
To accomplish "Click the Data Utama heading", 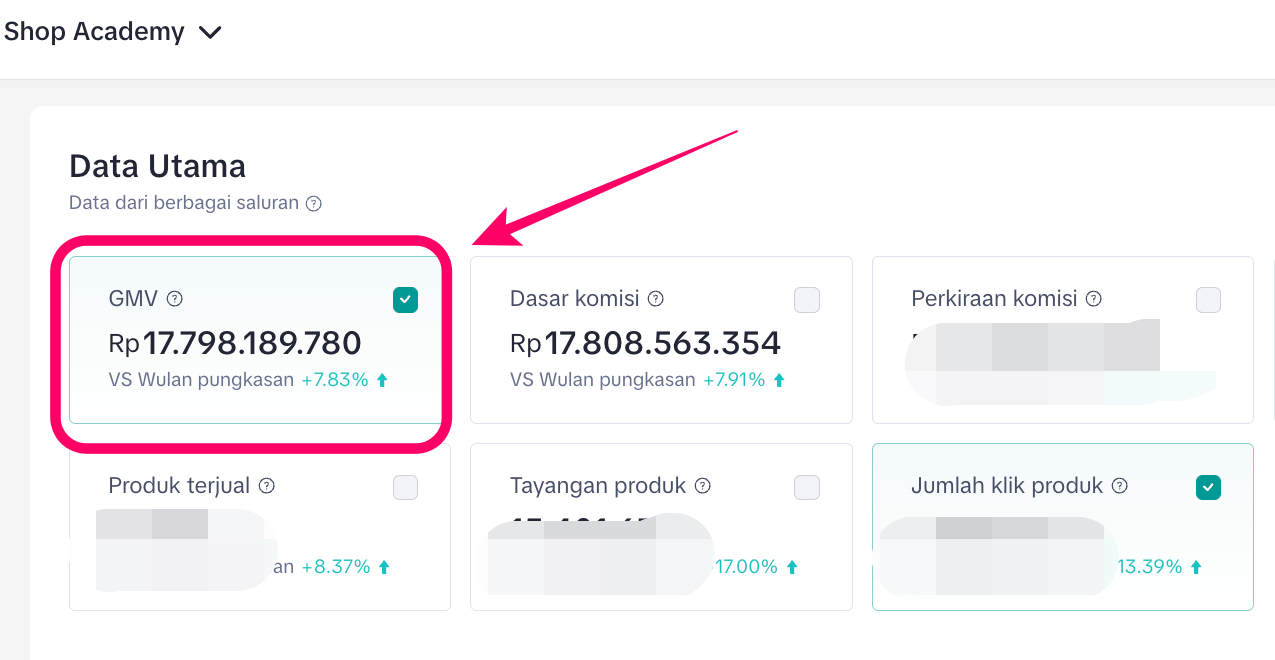I will [x=157, y=166].
